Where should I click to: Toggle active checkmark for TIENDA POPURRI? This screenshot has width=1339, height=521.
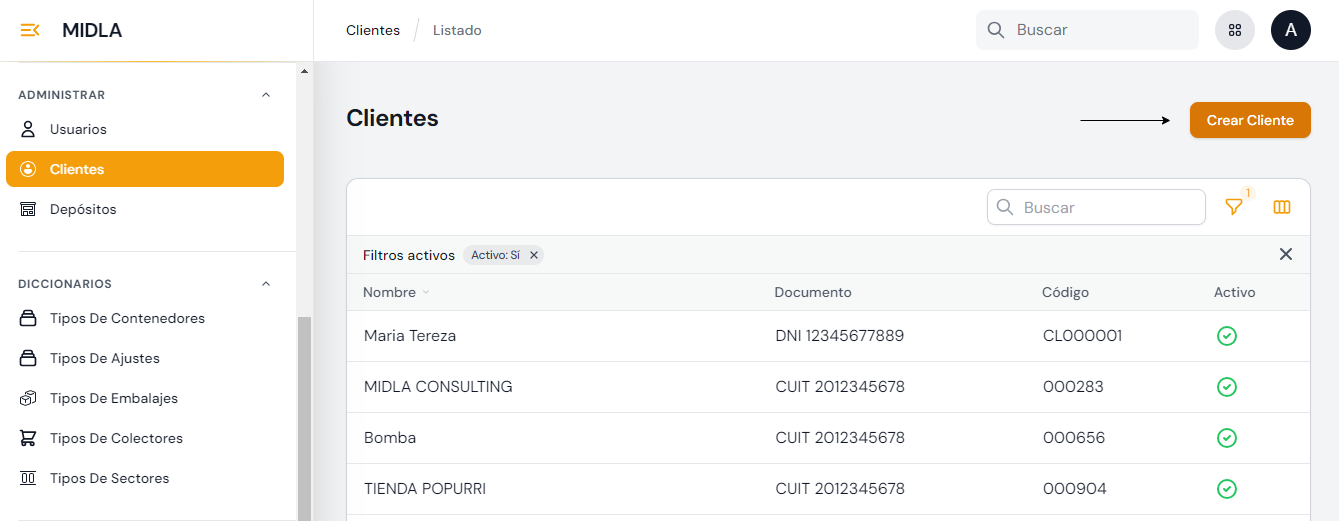pyautogui.click(x=1227, y=489)
